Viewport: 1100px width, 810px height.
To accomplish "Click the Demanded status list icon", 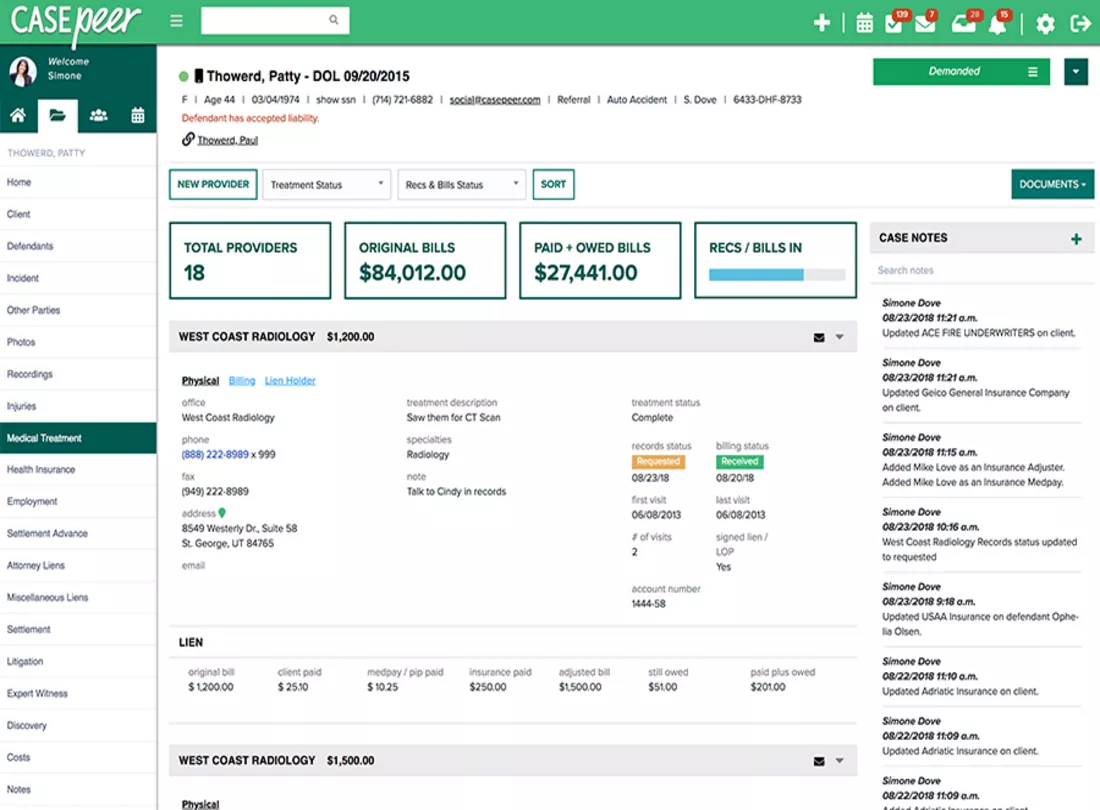I will tap(1033, 72).
